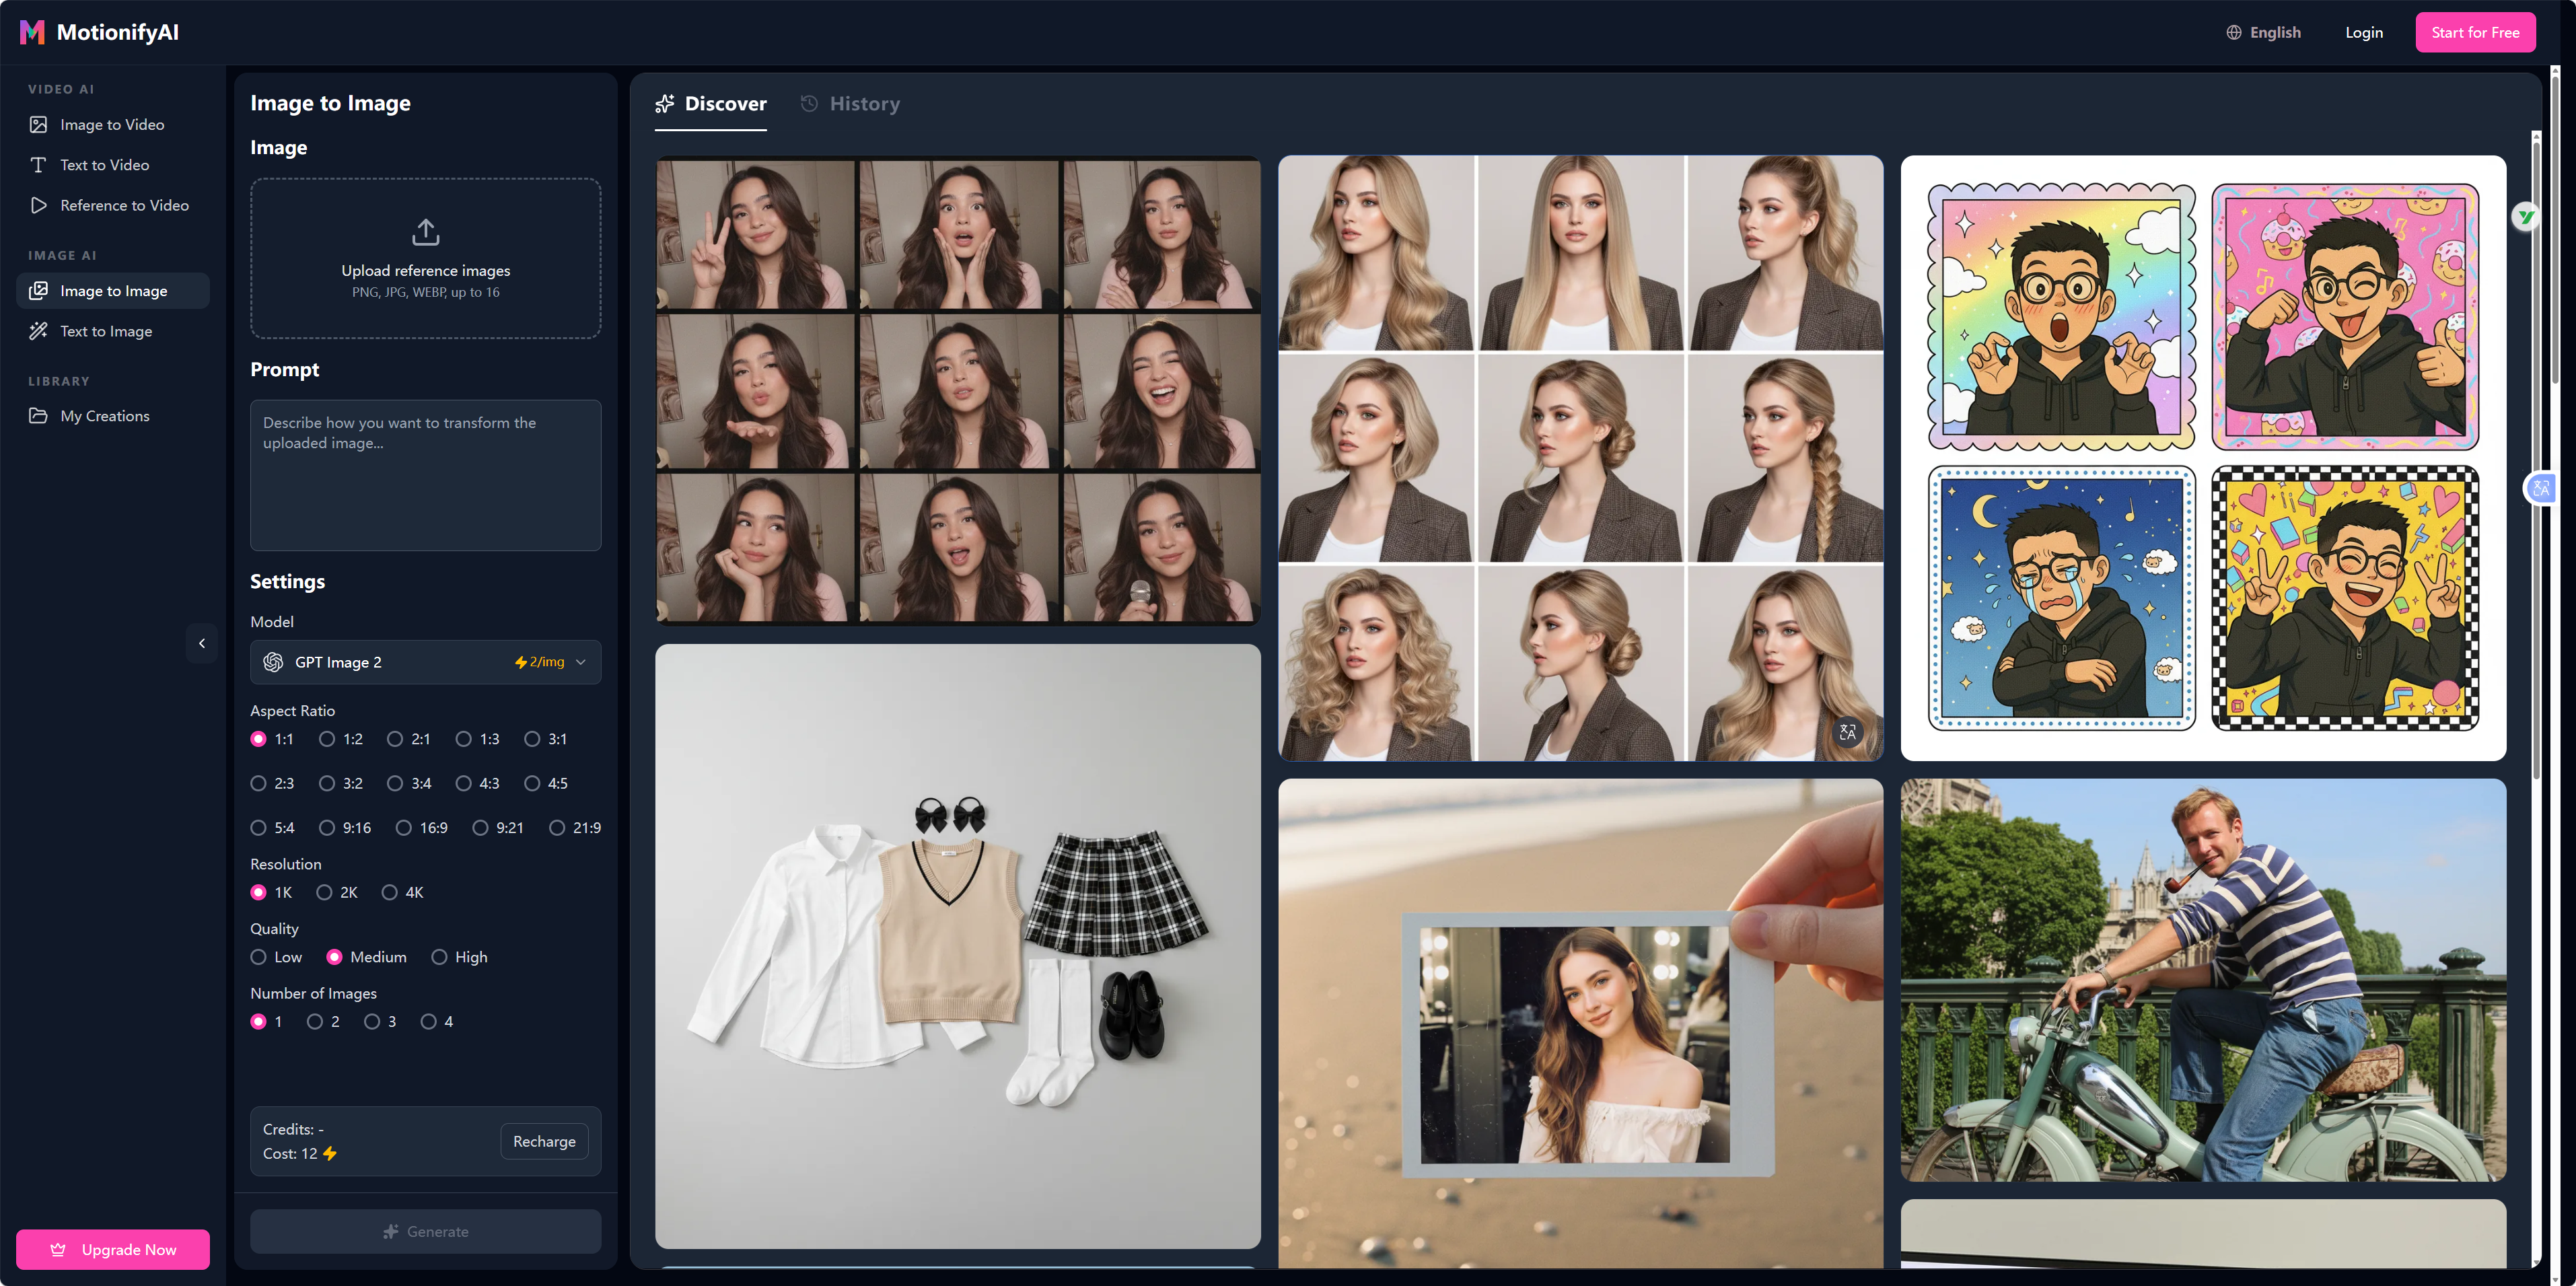The image size is (2576, 1286).
Task: Click the prompt description input field
Action: click(x=425, y=476)
